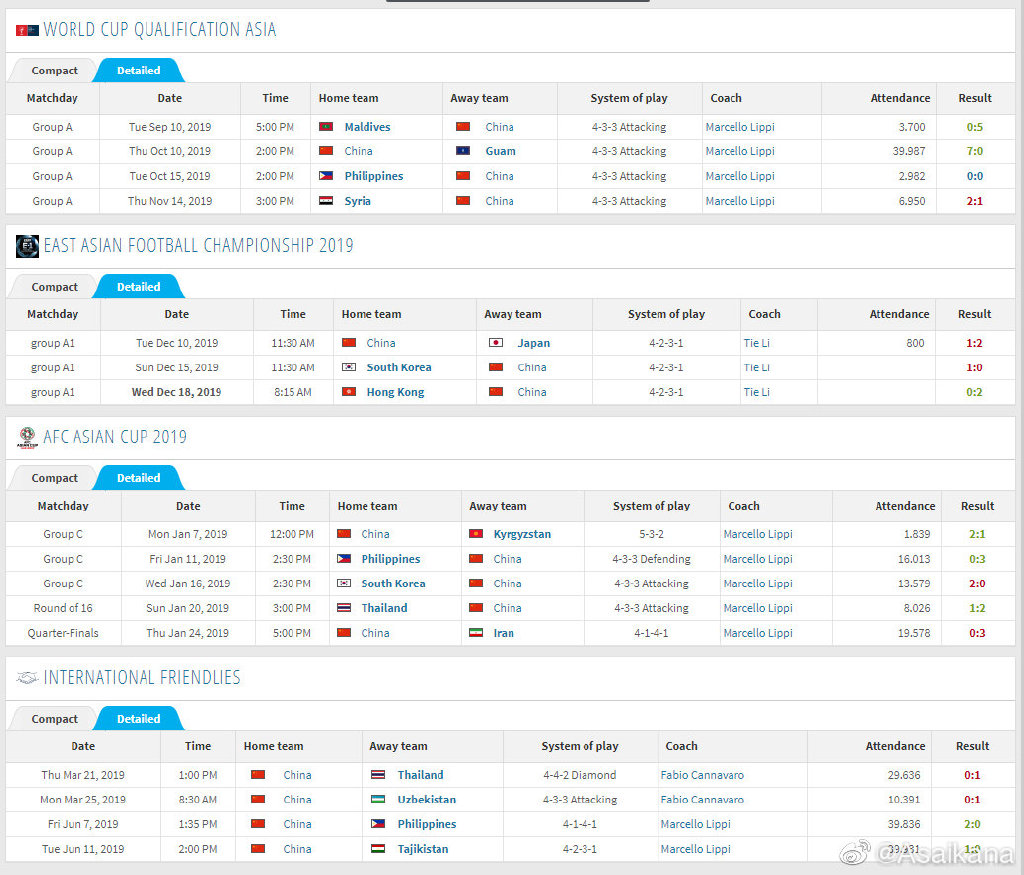Open the Guam team link

[500, 151]
